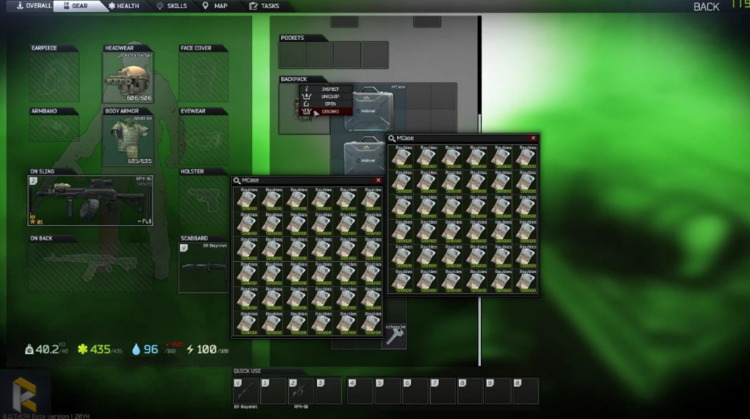Select the helmet in the Headwear slot

point(128,77)
